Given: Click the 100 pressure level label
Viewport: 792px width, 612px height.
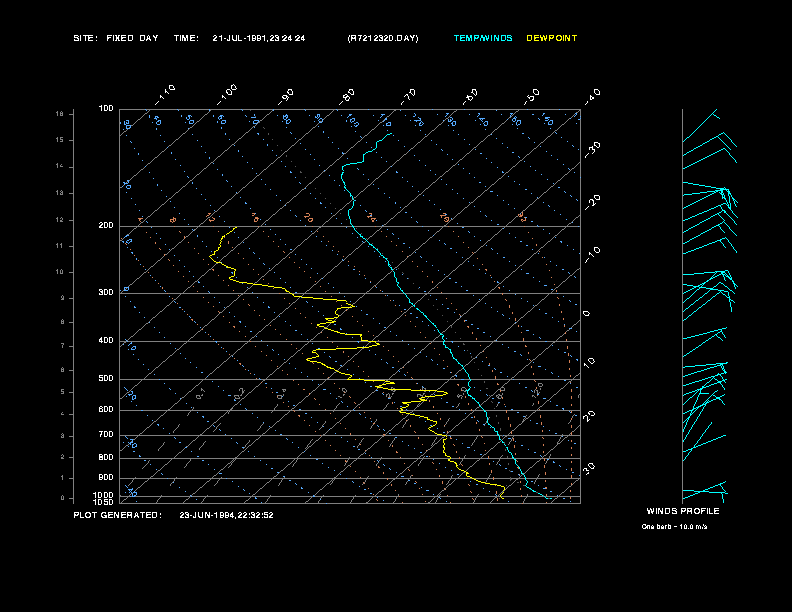Looking at the screenshot, I should point(106,109).
